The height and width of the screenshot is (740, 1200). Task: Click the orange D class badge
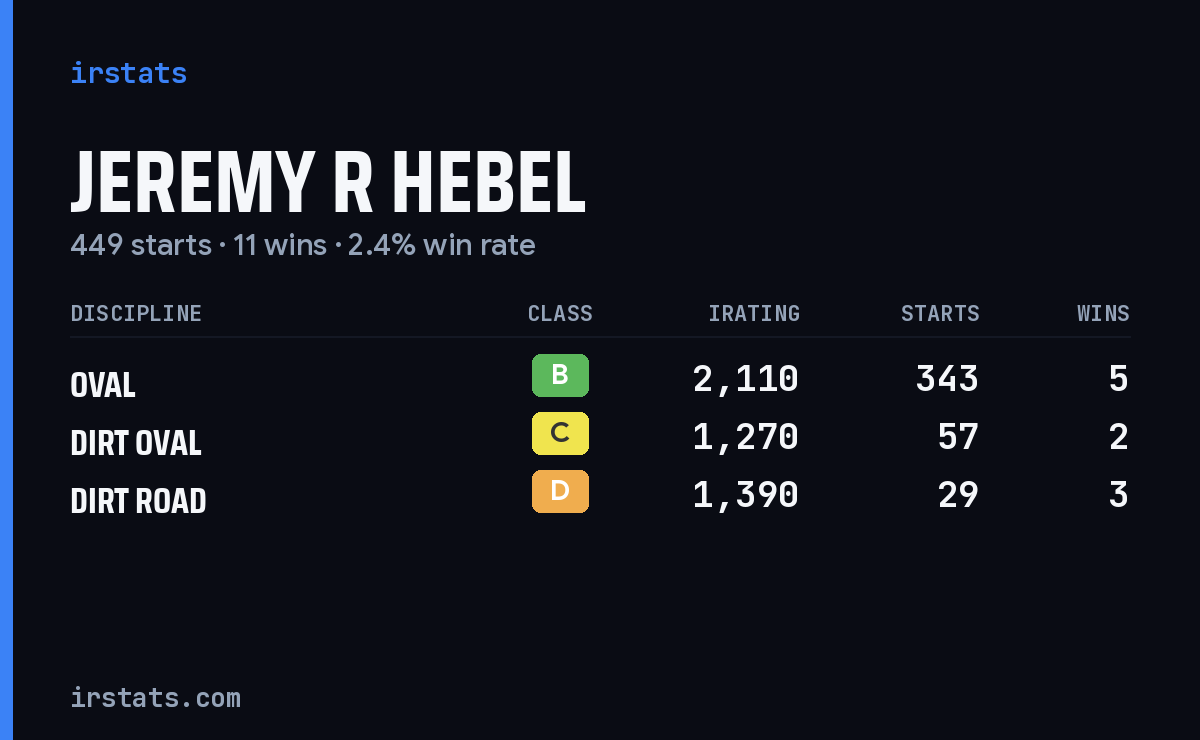tap(560, 492)
